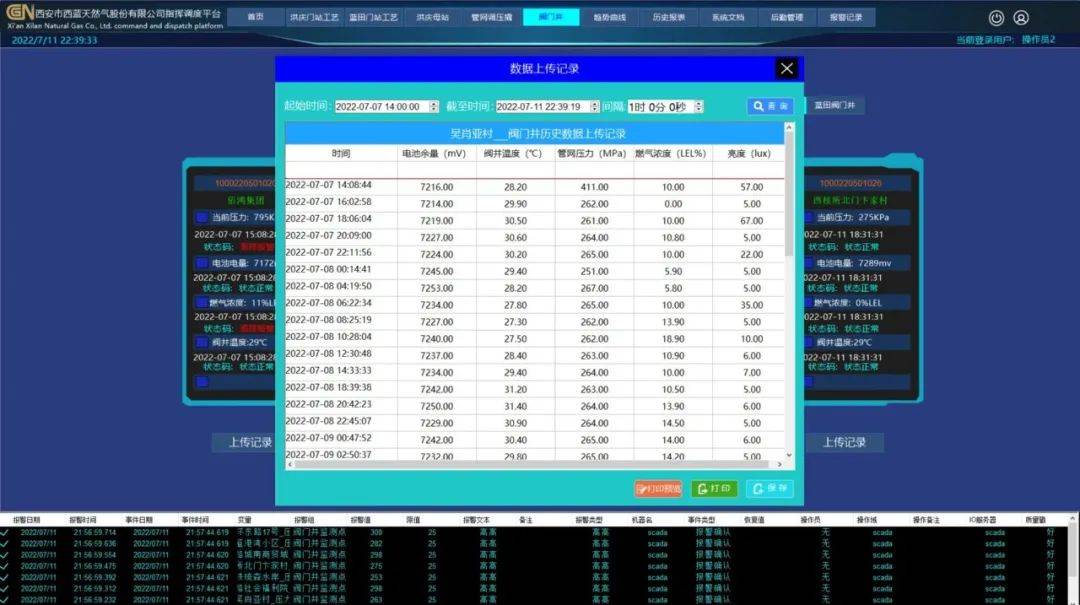Open the 洪庆门站工艺 tab

coord(314,17)
